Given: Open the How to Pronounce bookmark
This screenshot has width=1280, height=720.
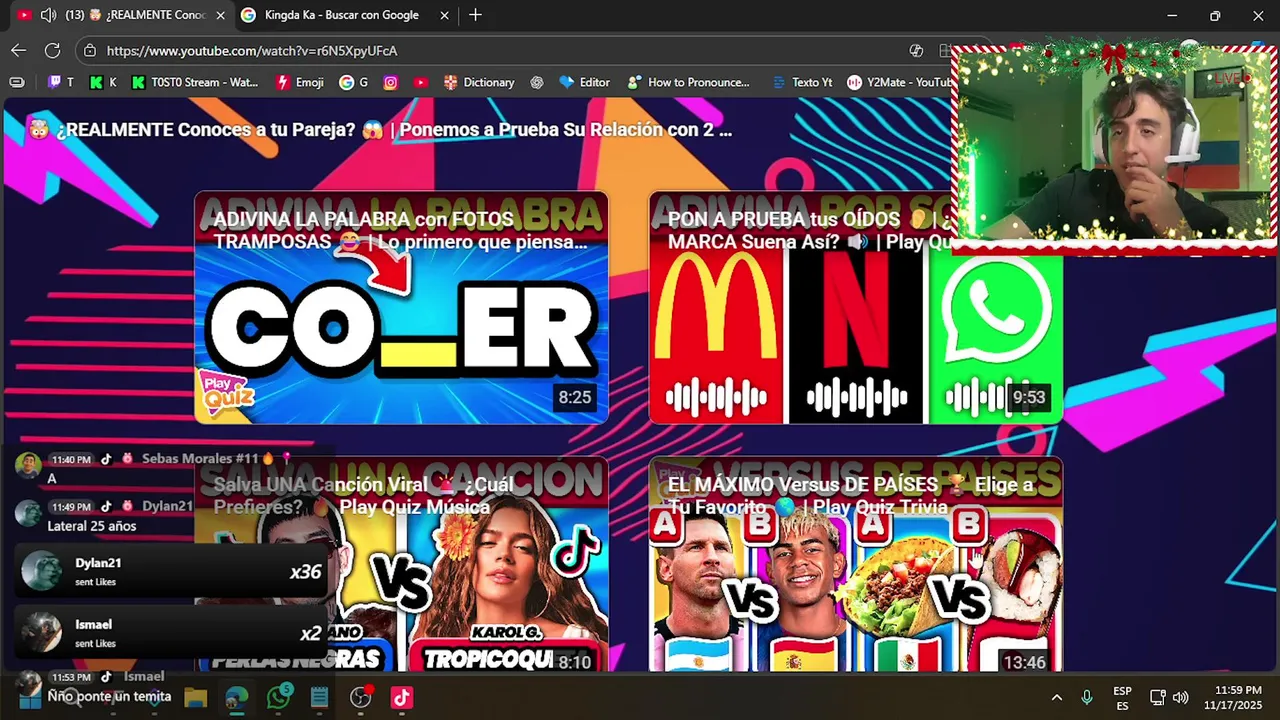Looking at the screenshot, I should pyautogui.click(x=688, y=82).
